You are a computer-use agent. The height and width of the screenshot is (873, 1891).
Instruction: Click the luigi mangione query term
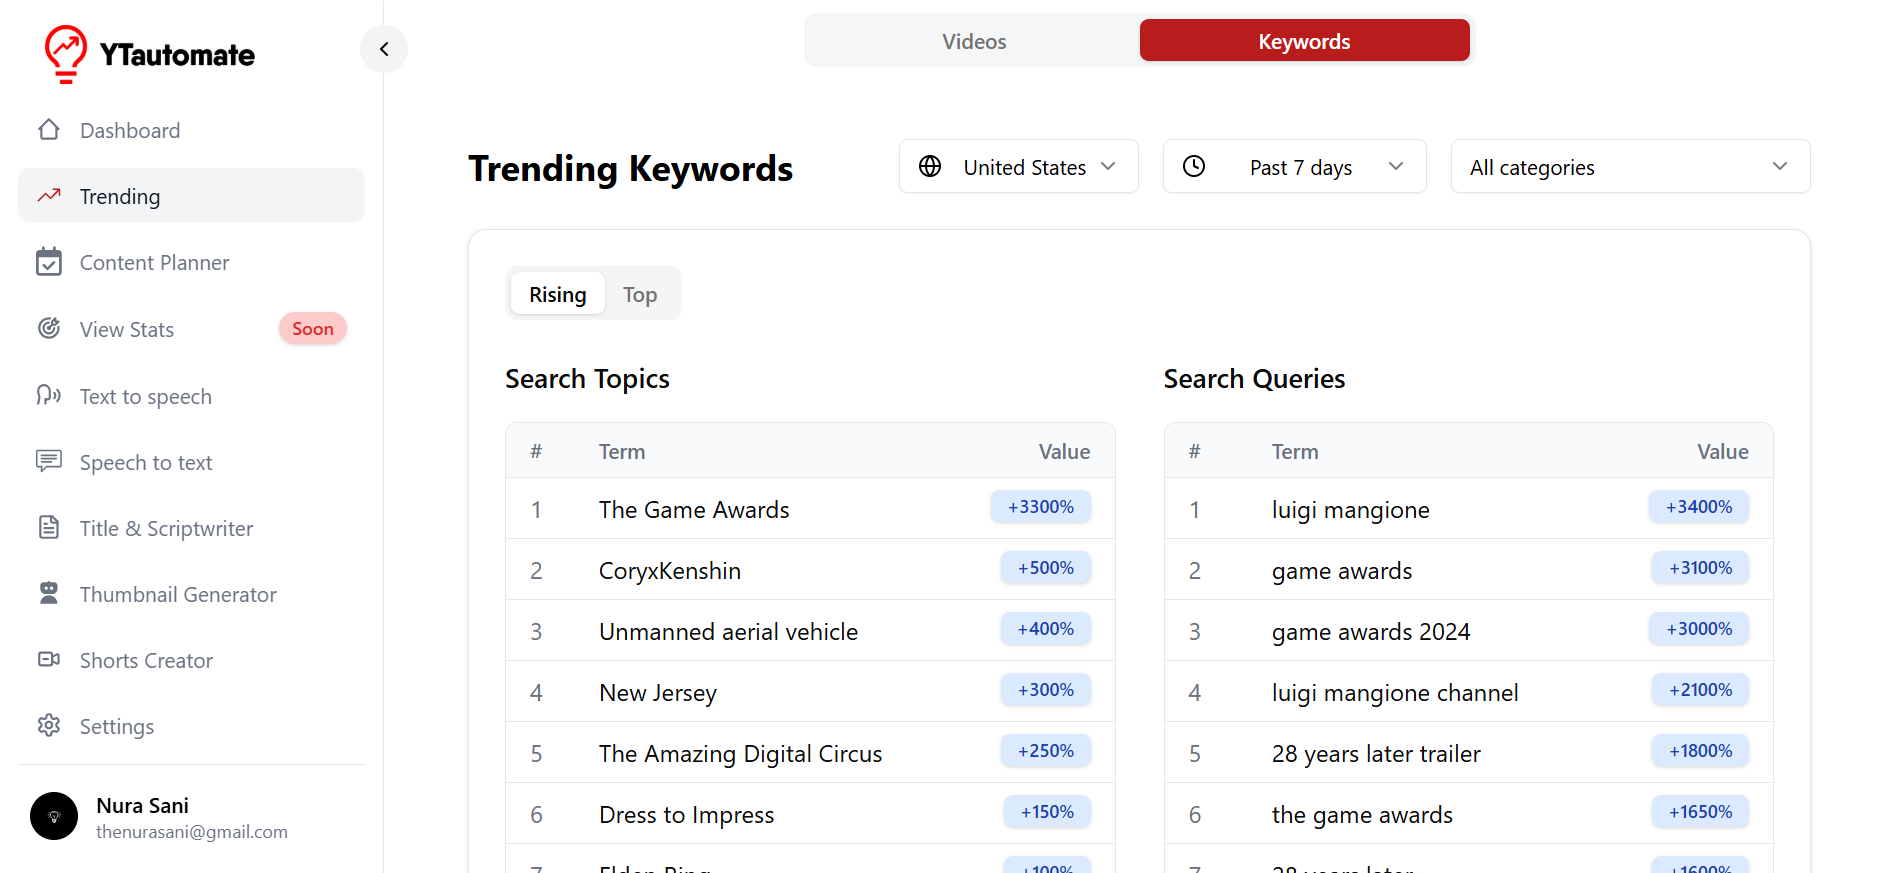(x=1350, y=510)
